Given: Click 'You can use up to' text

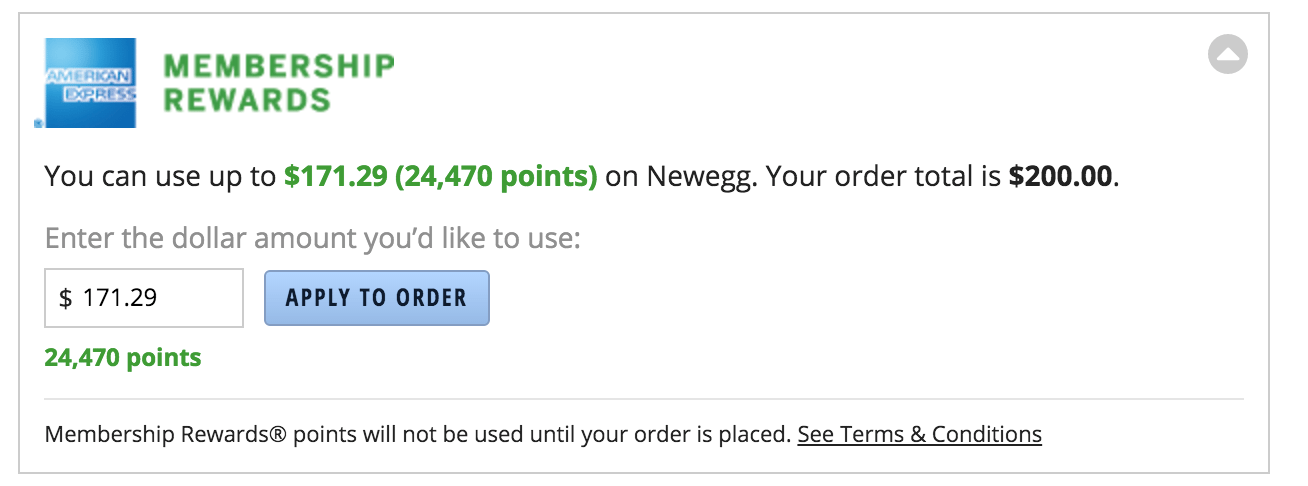Looking at the screenshot, I should [160, 178].
